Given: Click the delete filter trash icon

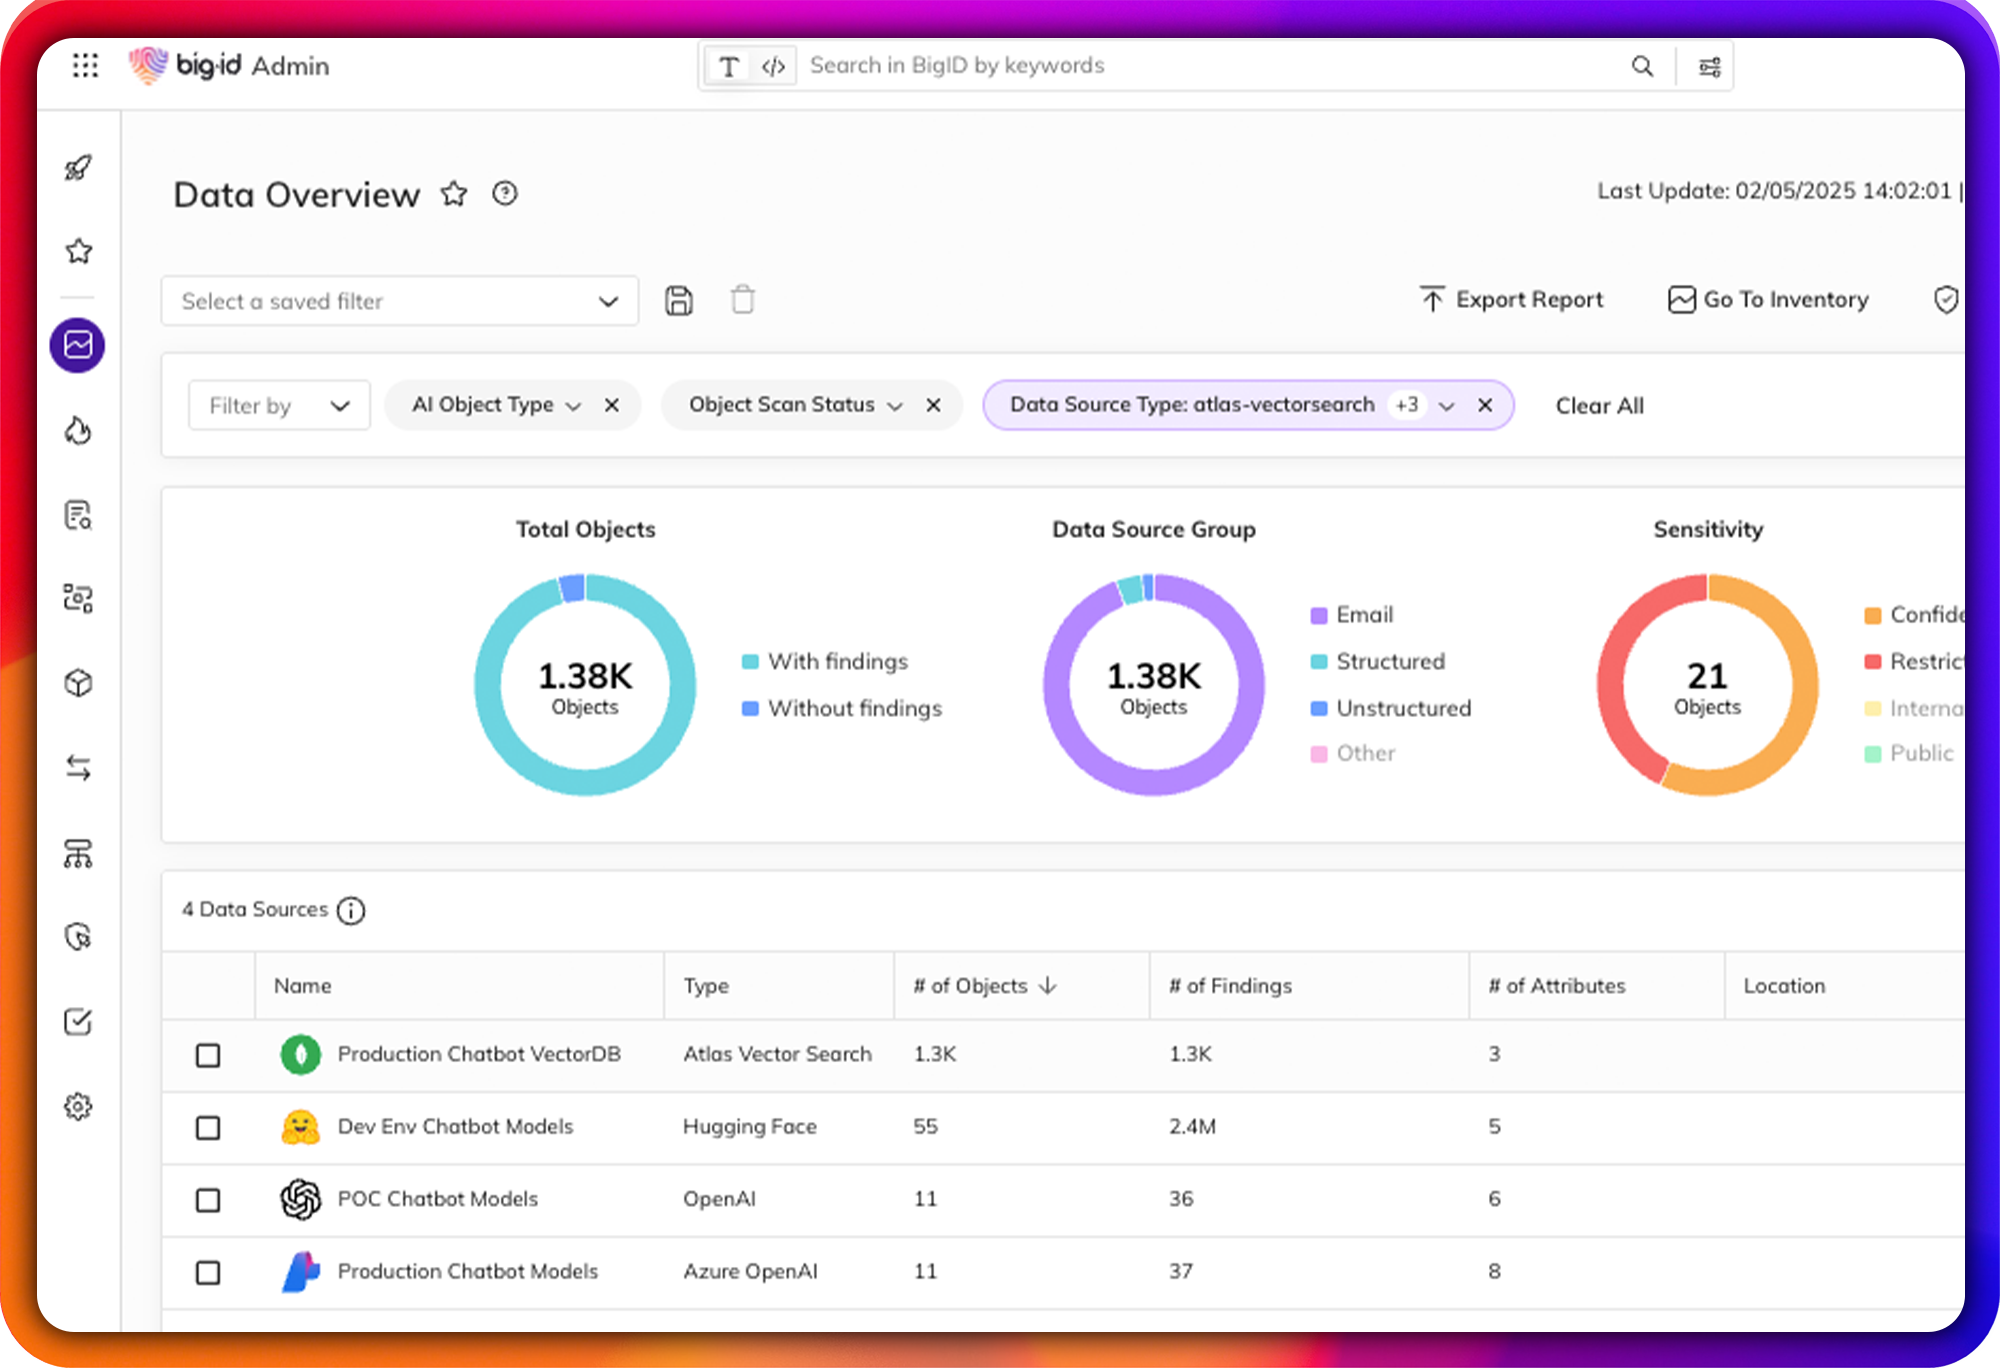Looking at the screenshot, I should 742,300.
